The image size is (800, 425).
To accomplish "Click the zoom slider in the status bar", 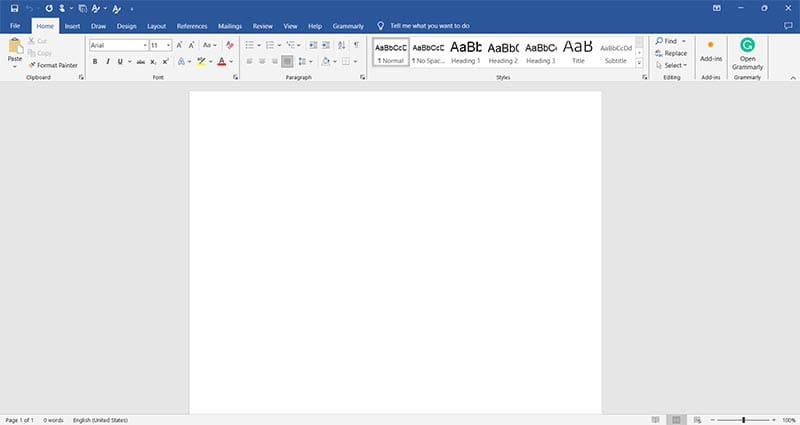I will 743,420.
